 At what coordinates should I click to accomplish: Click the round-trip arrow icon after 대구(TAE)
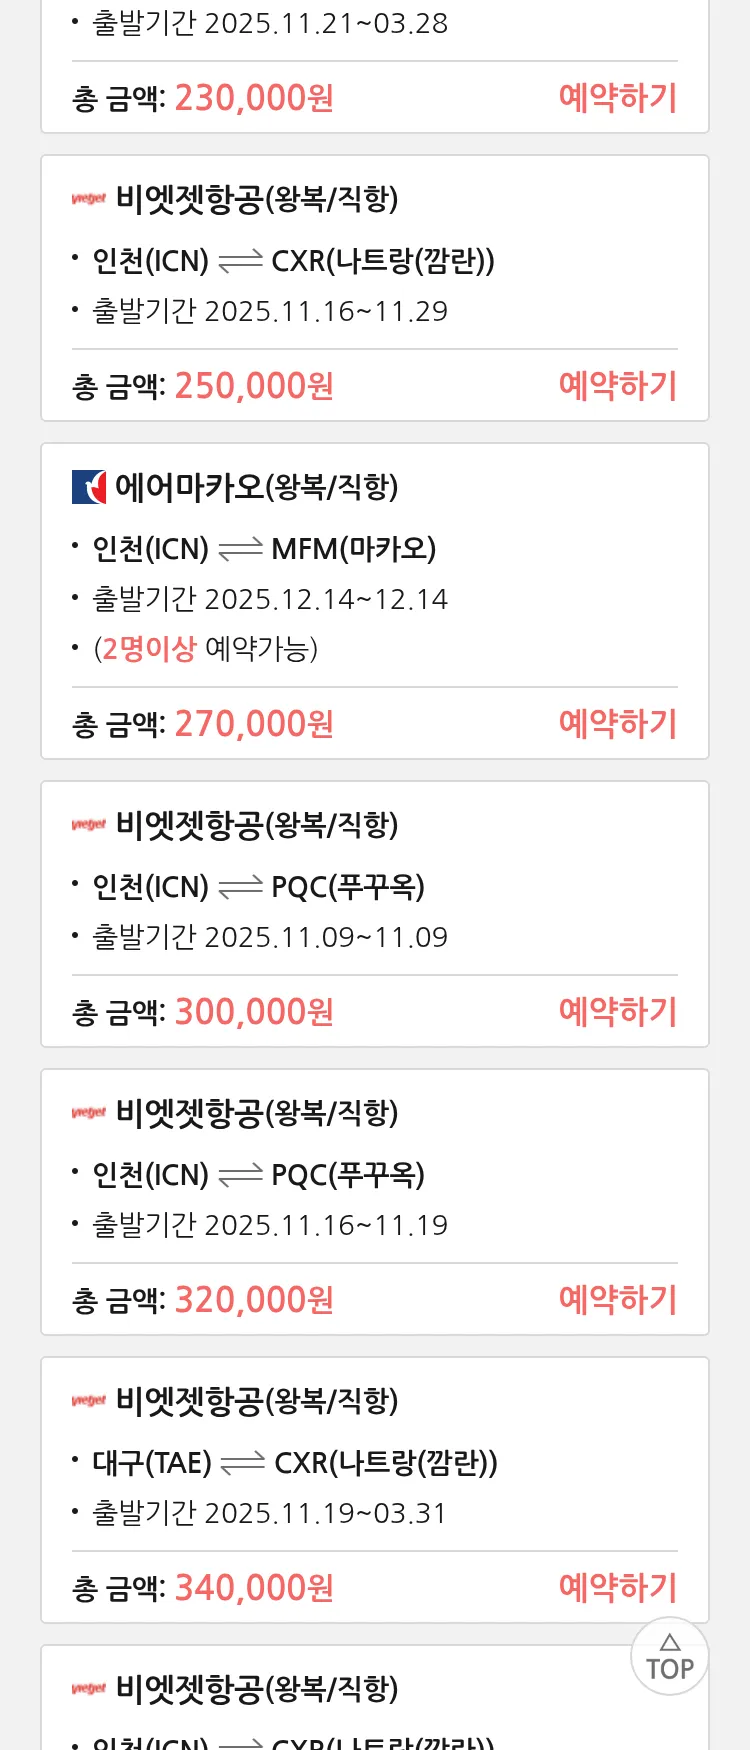click(243, 1463)
